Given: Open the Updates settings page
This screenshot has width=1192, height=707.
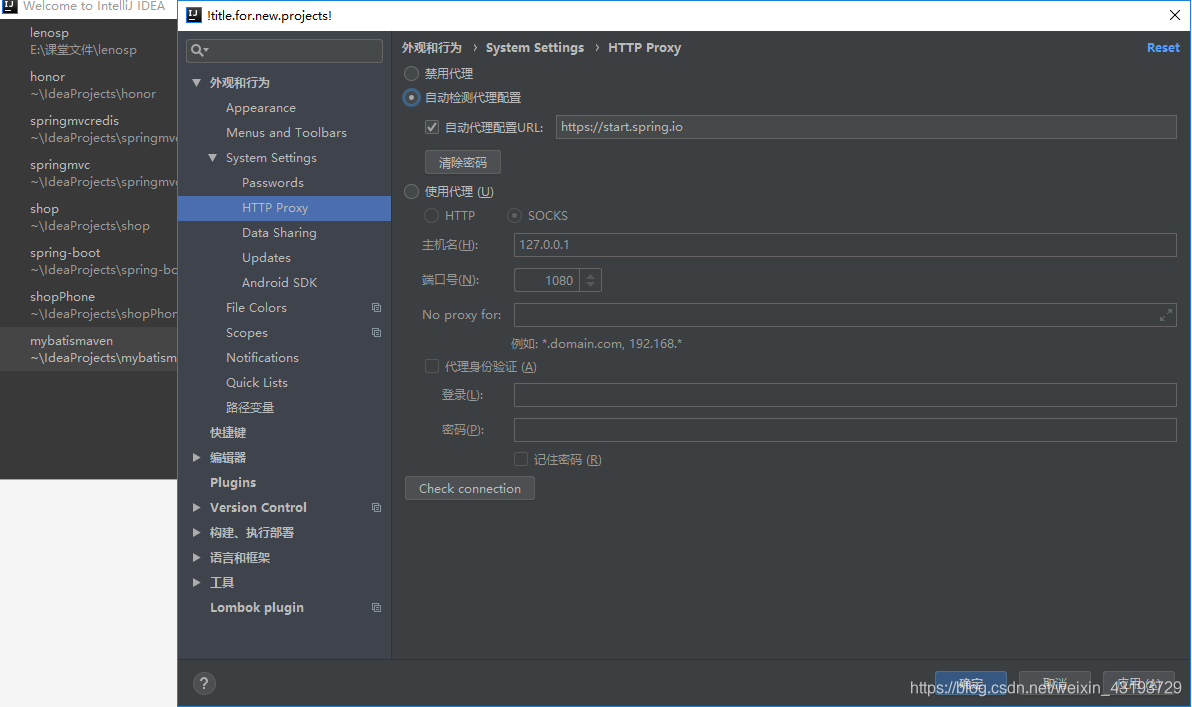Looking at the screenshot, I should point(266,258).
